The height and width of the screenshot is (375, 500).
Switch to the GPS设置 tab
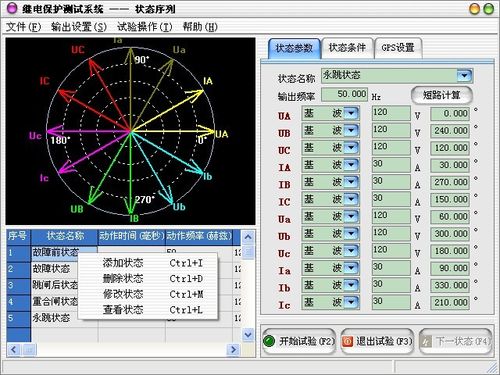coord(398,48)
